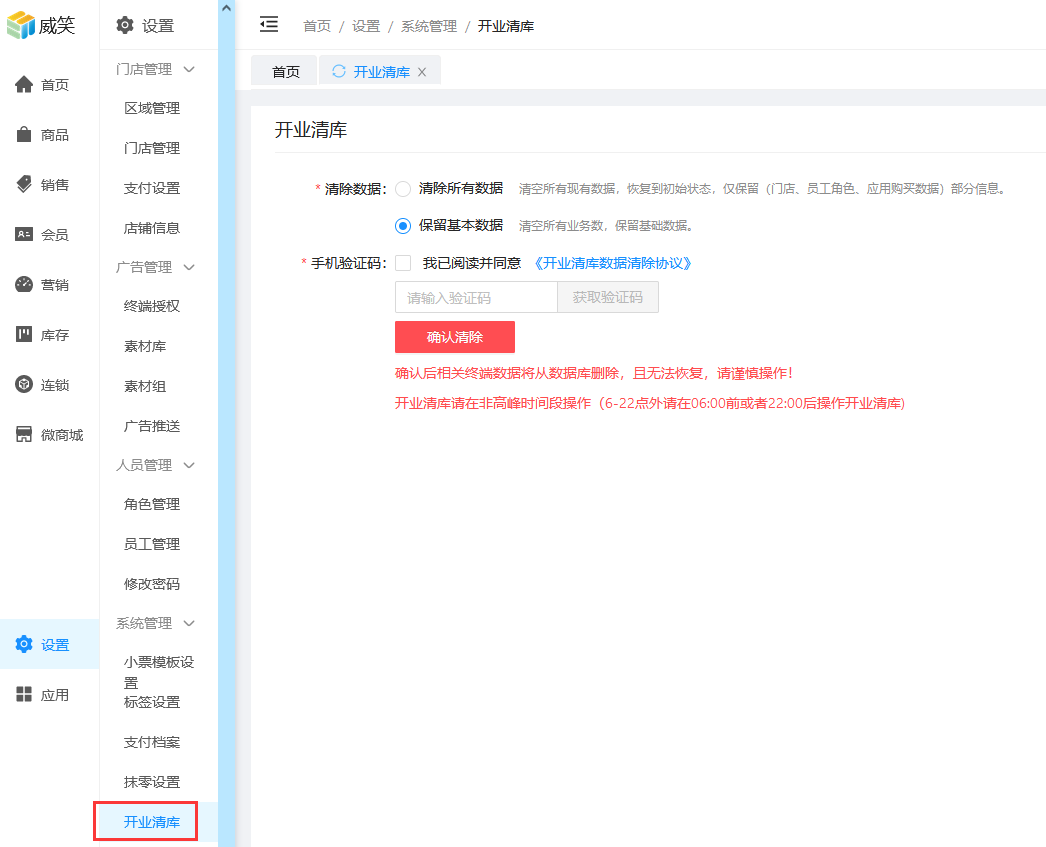Open the Marketing (营销) gauge icon
This screenshot has height=847, width=1046.
click(24, 284)
